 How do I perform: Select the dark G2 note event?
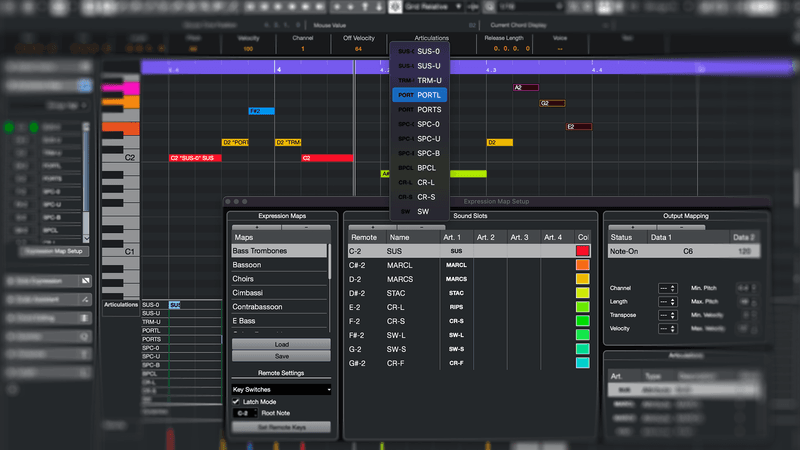[x=552, y=103]
